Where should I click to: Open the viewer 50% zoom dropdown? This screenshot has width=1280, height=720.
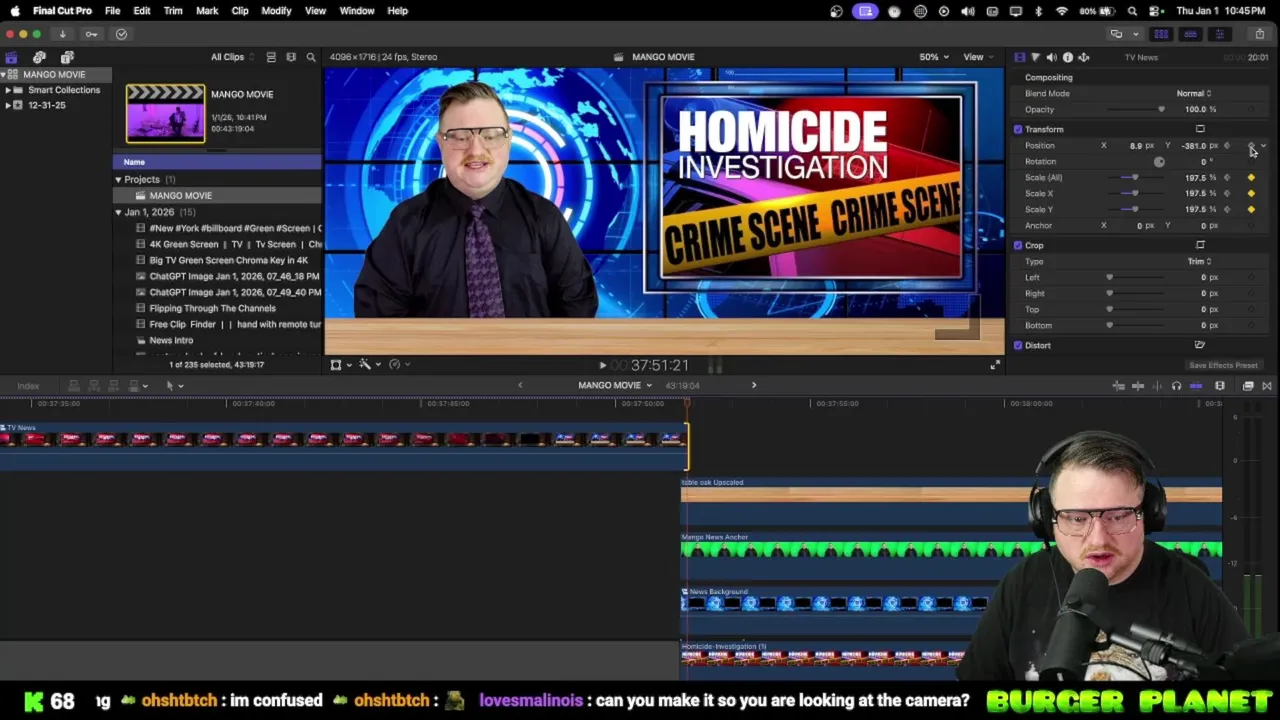coord(934,57)
